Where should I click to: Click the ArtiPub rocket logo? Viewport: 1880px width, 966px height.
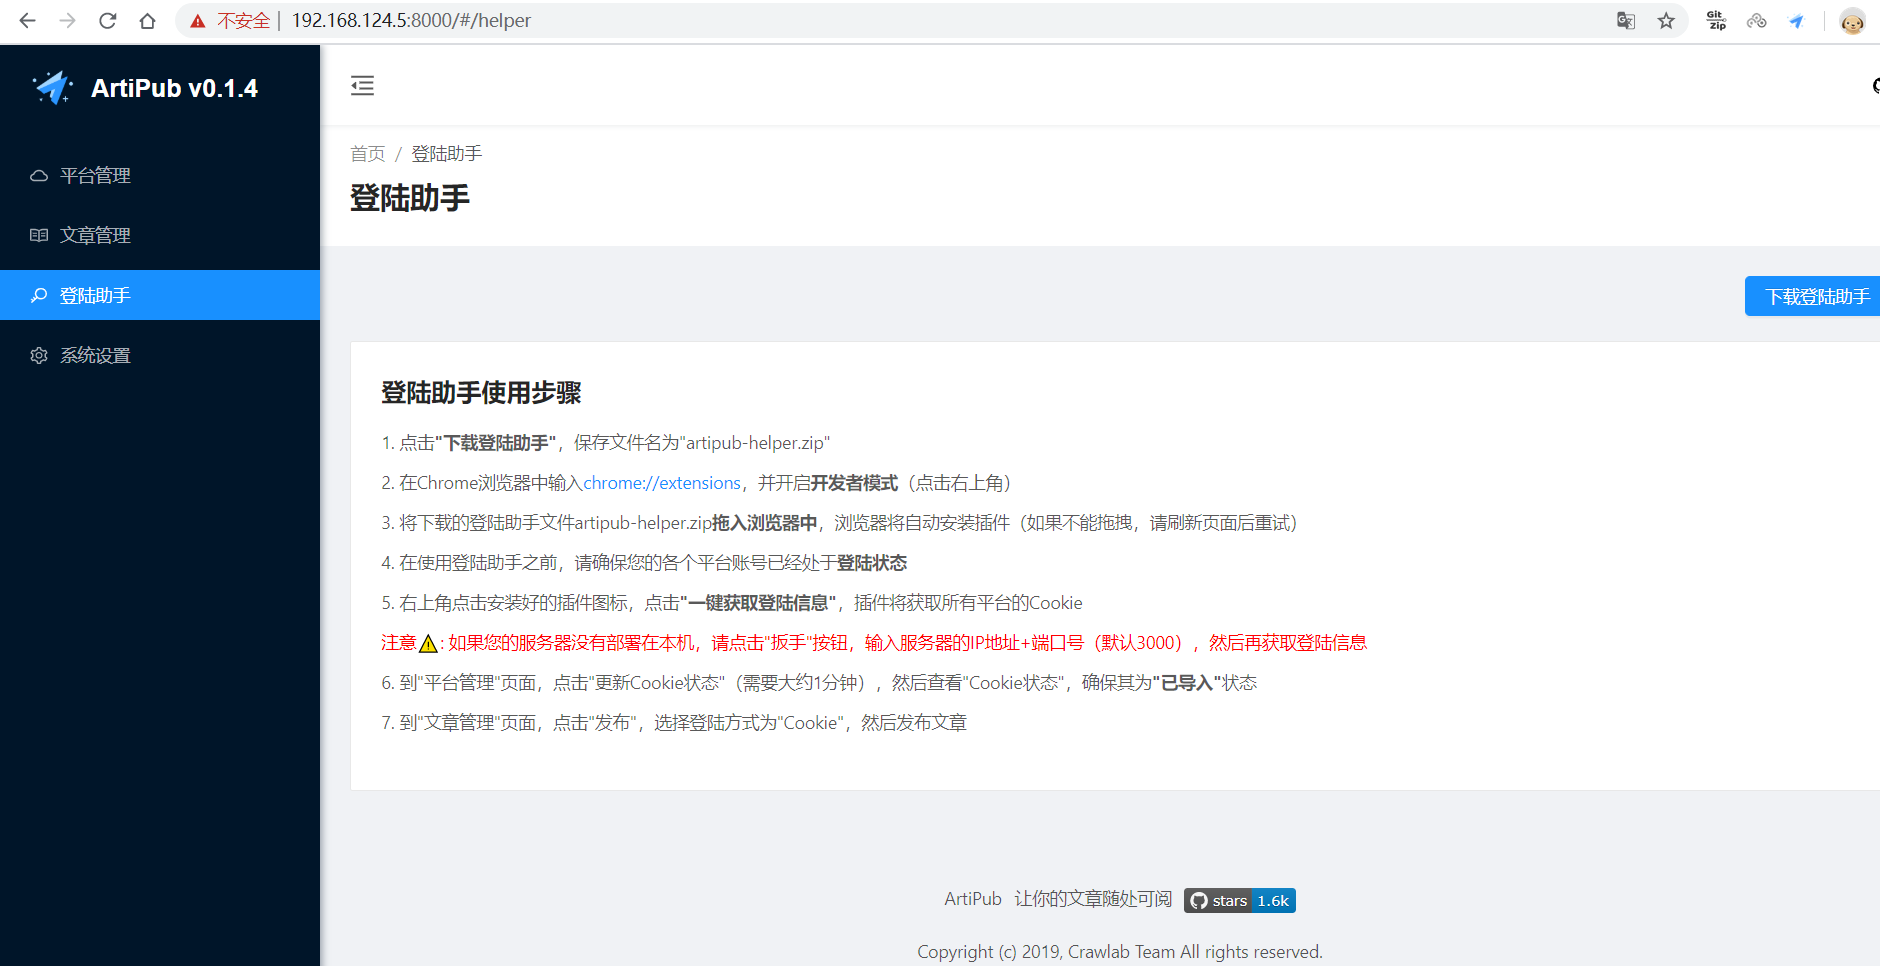pos(53,88)
